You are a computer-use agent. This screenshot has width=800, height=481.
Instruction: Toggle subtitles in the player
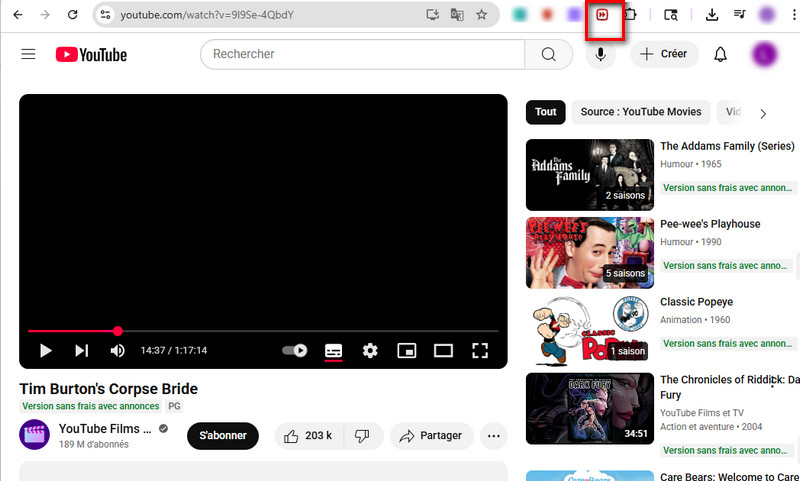(334, 351)
